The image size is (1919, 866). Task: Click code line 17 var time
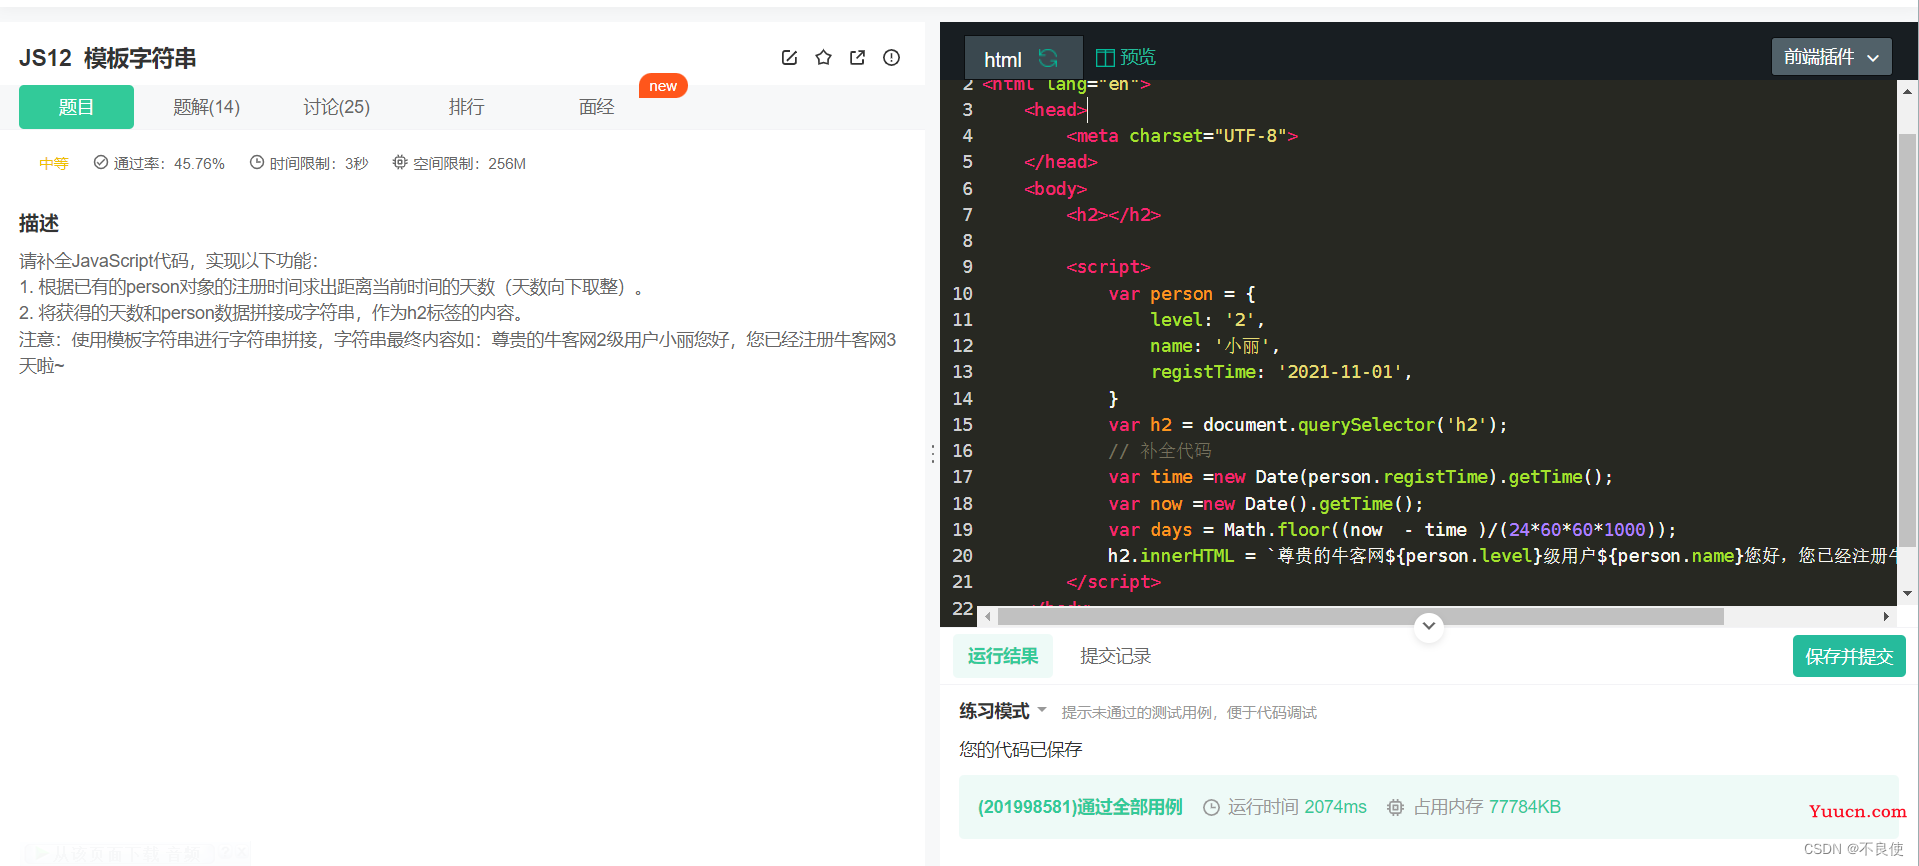tap(1360, 477)
